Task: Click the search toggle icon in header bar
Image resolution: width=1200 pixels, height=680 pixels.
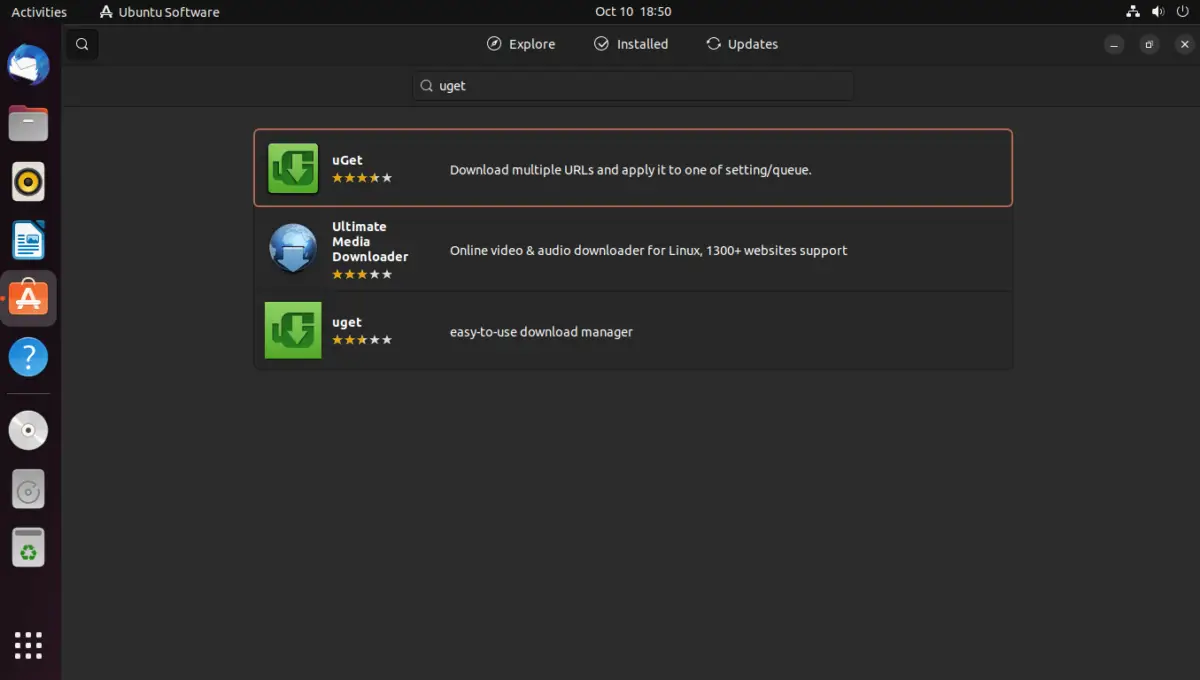Action: 82,44
